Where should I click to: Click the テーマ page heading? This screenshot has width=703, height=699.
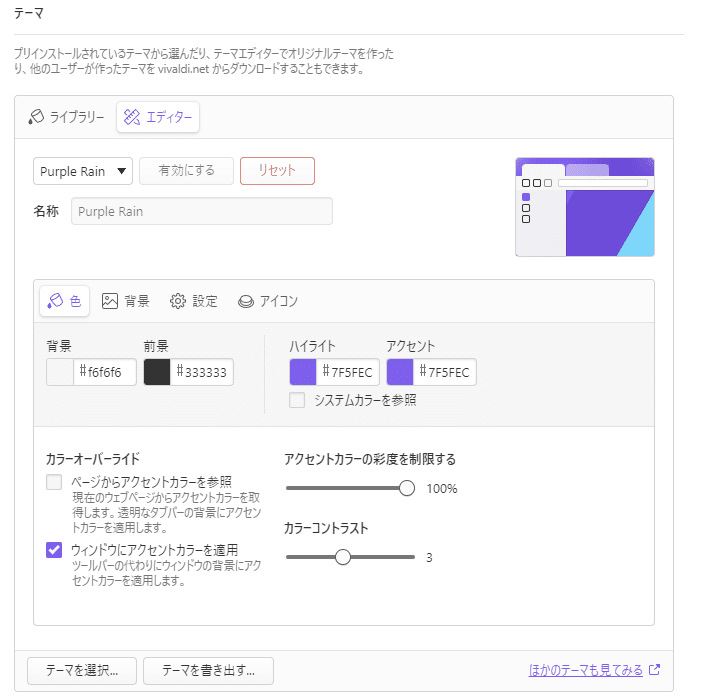[x=29, y=13]
